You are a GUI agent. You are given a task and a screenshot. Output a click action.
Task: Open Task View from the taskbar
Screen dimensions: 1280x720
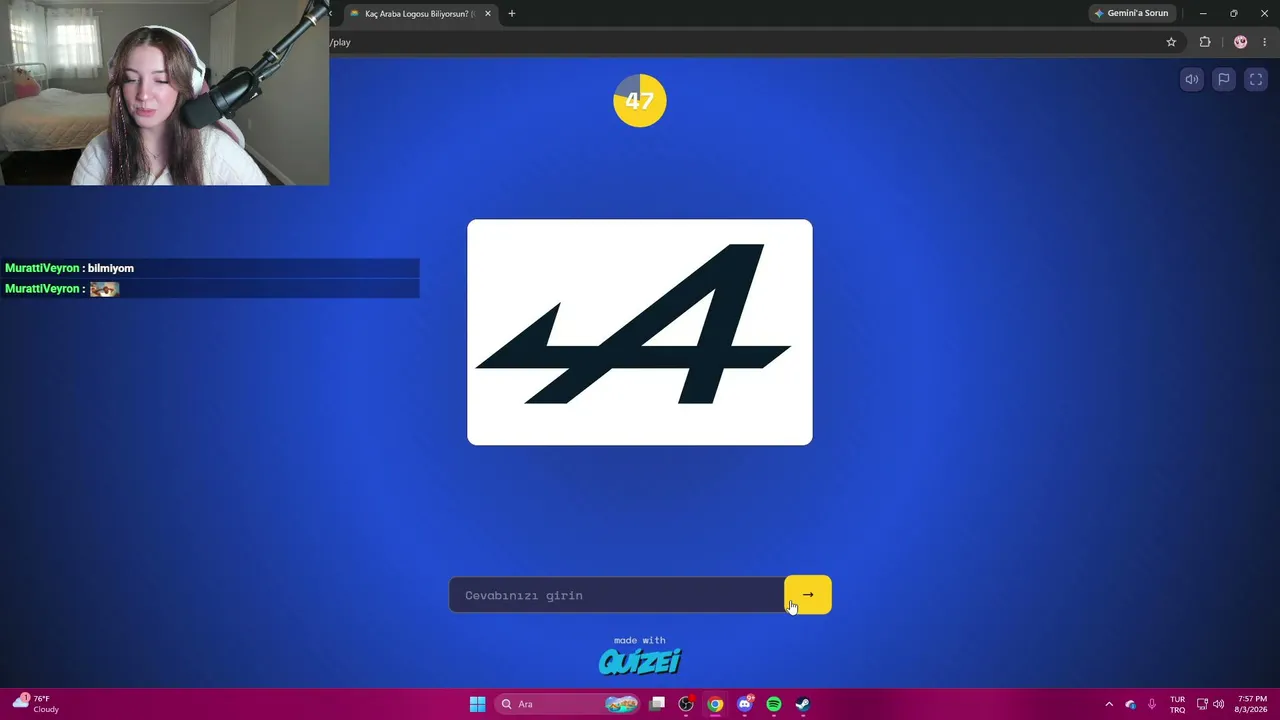coord(657,704)
